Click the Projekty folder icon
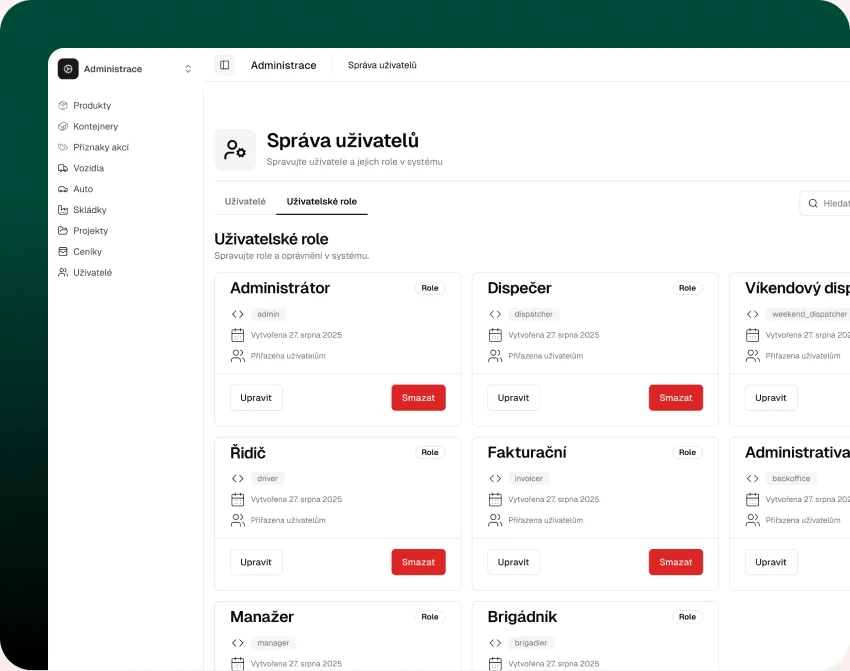 point(63,230)
